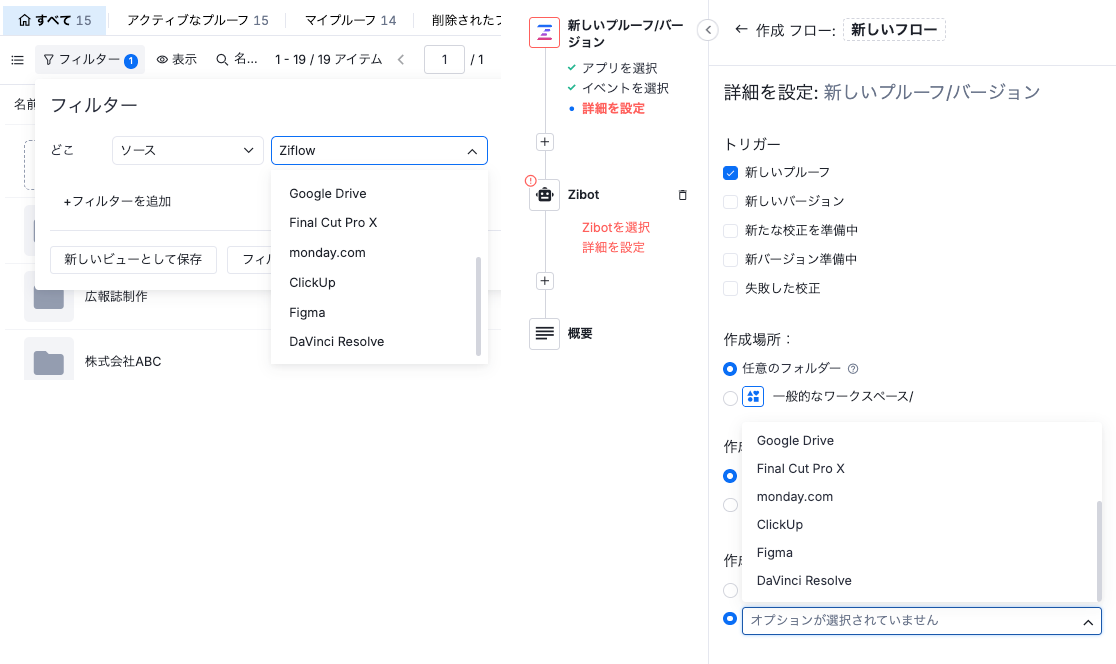
Task: Add step with plus above 概要
Action: tap(544, 280)
